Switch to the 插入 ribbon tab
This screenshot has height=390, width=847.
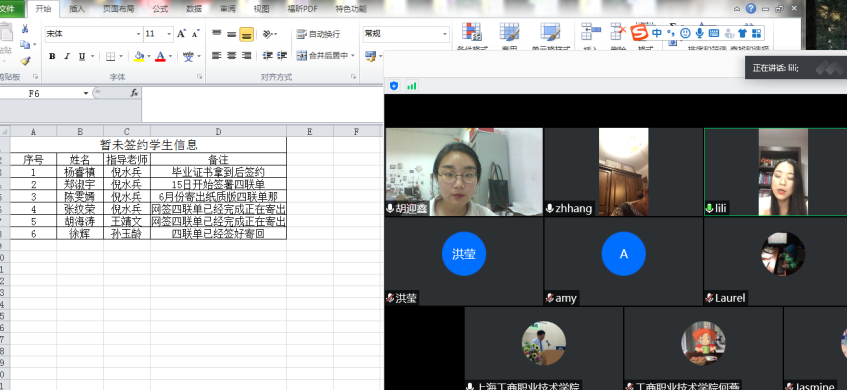(x=77, y=9)
